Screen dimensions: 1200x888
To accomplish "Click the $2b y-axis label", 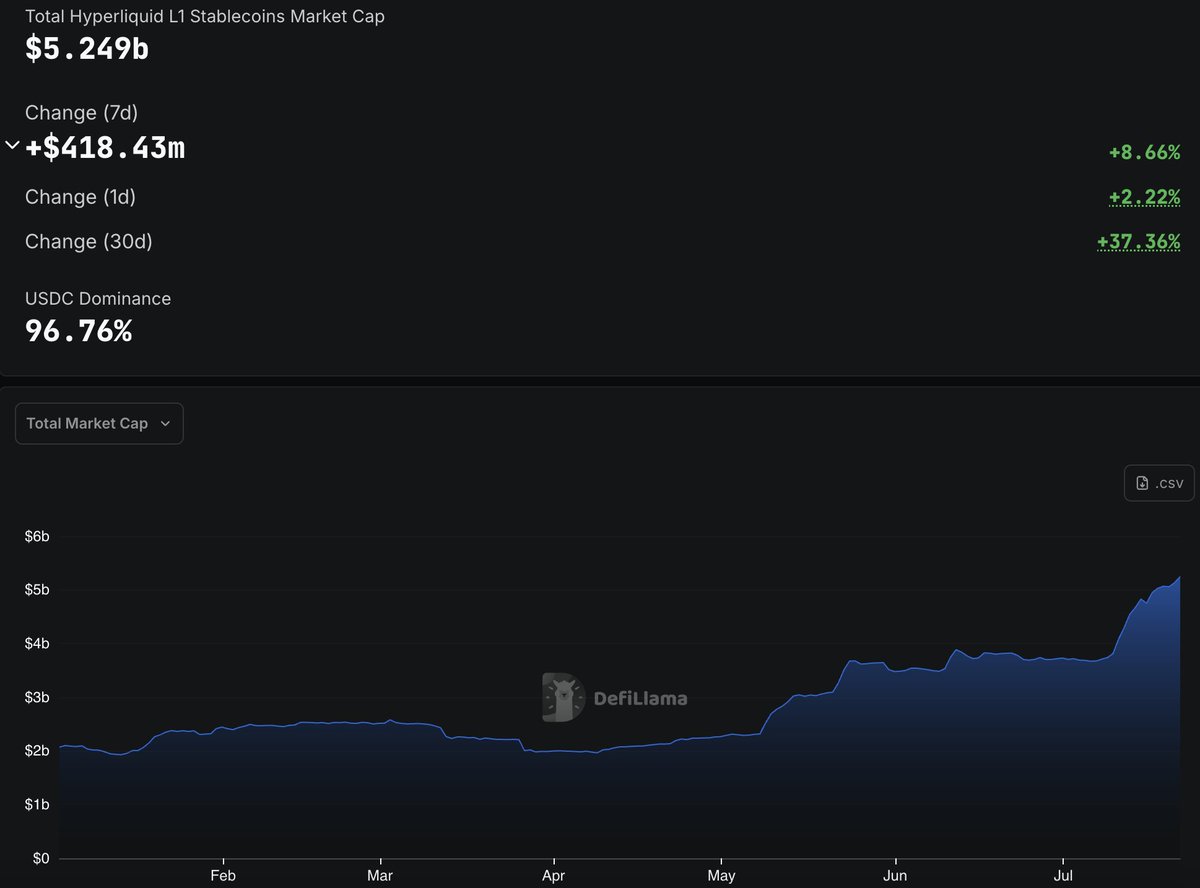I will 37,750.
